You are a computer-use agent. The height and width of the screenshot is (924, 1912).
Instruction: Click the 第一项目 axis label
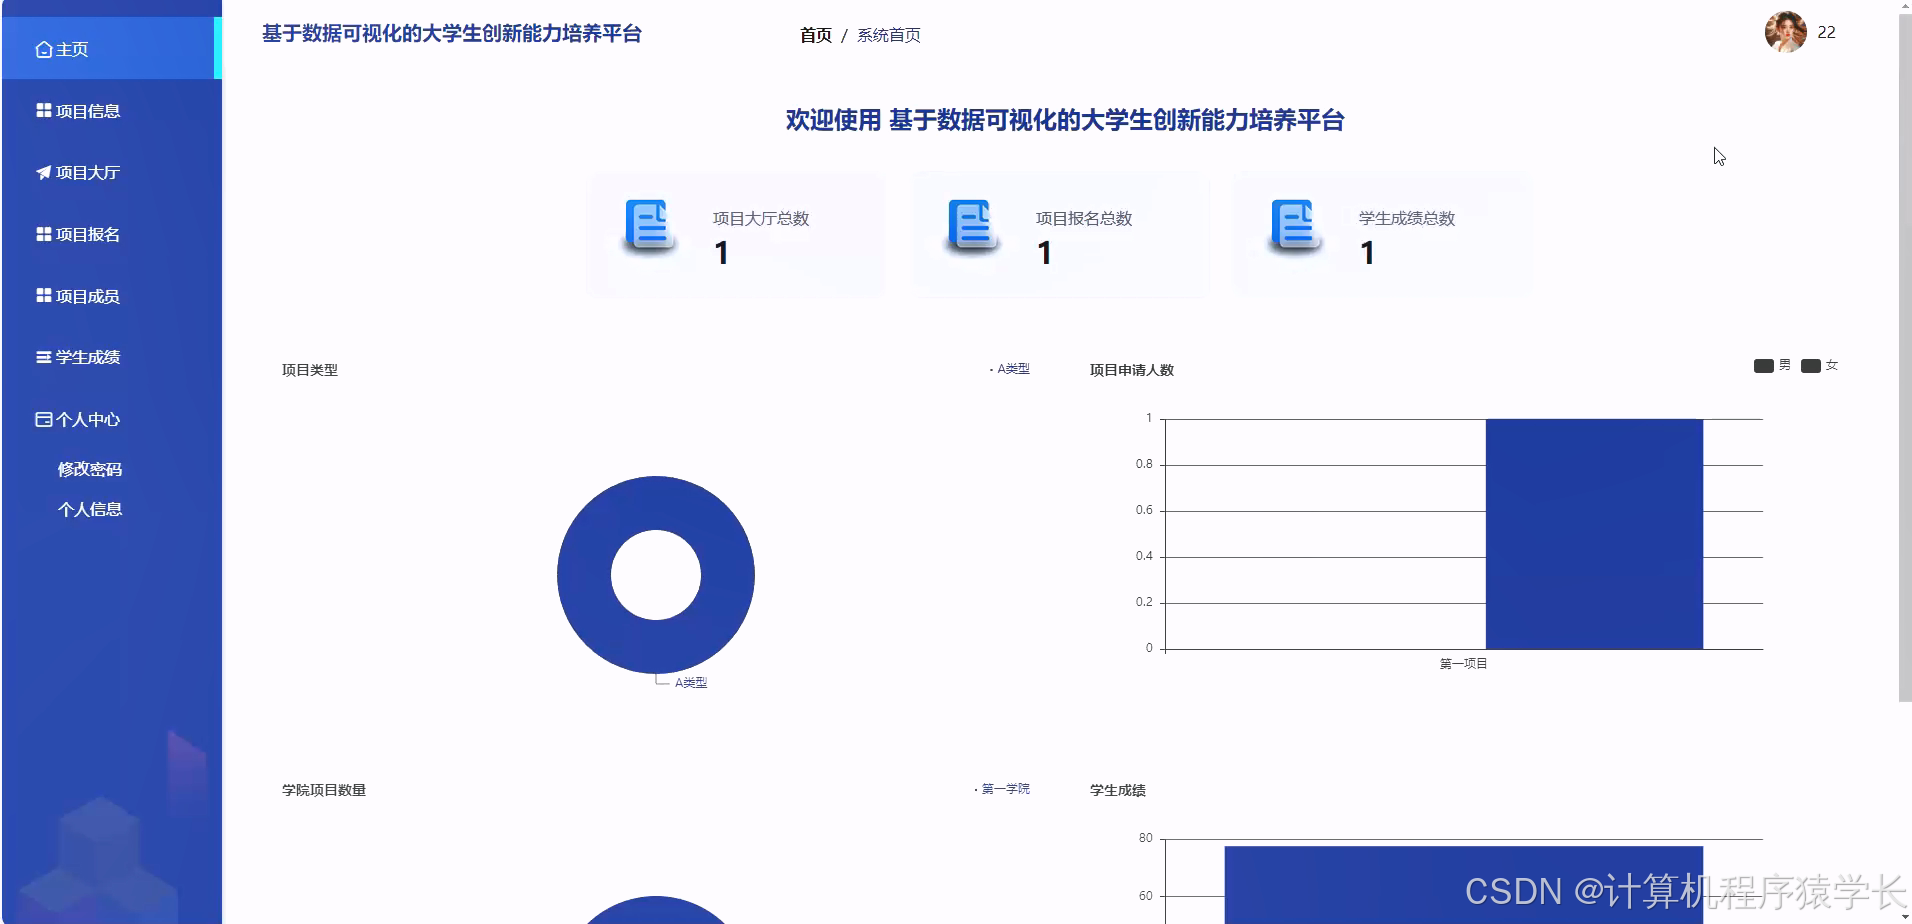(x=1463, y=664)
